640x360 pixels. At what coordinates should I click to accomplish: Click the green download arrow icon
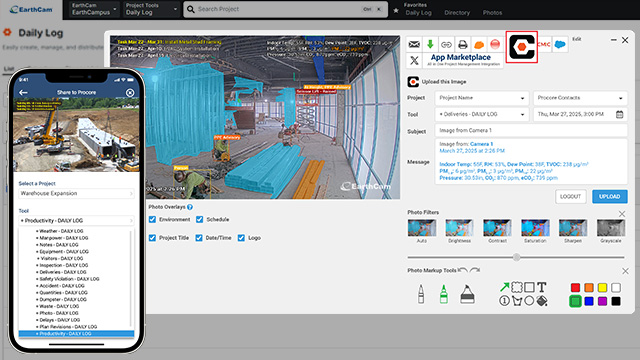tap(430, 44)
